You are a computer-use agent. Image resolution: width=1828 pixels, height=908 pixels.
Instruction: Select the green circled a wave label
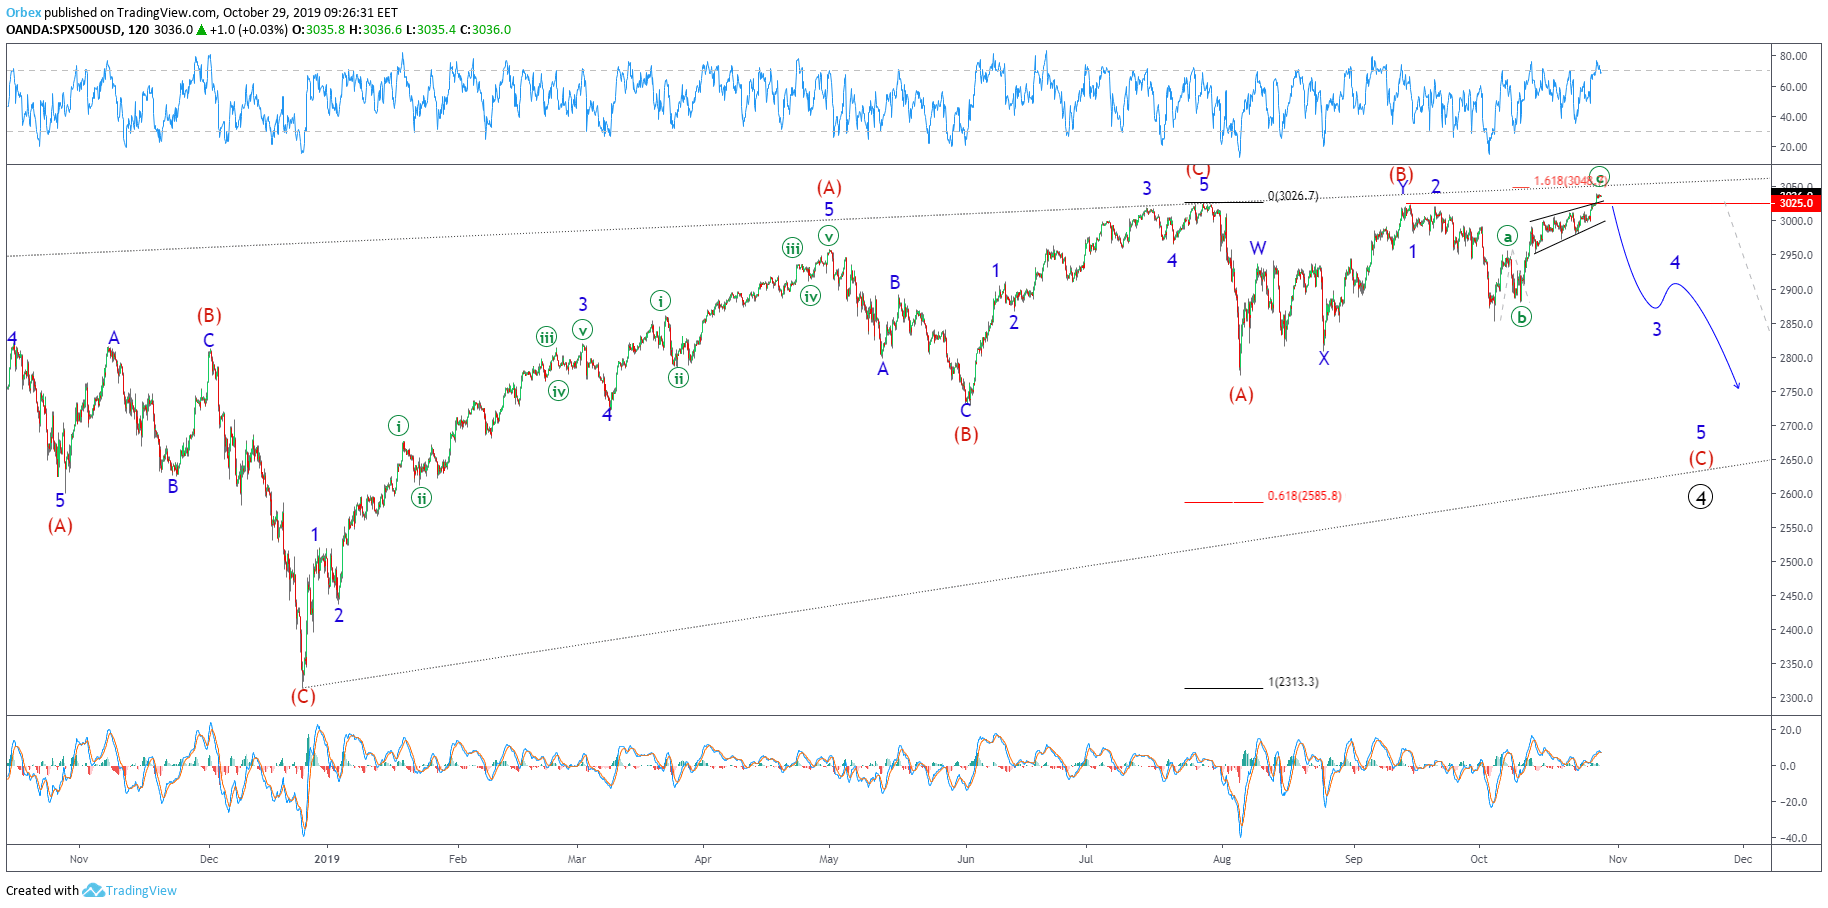point(1507,236)
